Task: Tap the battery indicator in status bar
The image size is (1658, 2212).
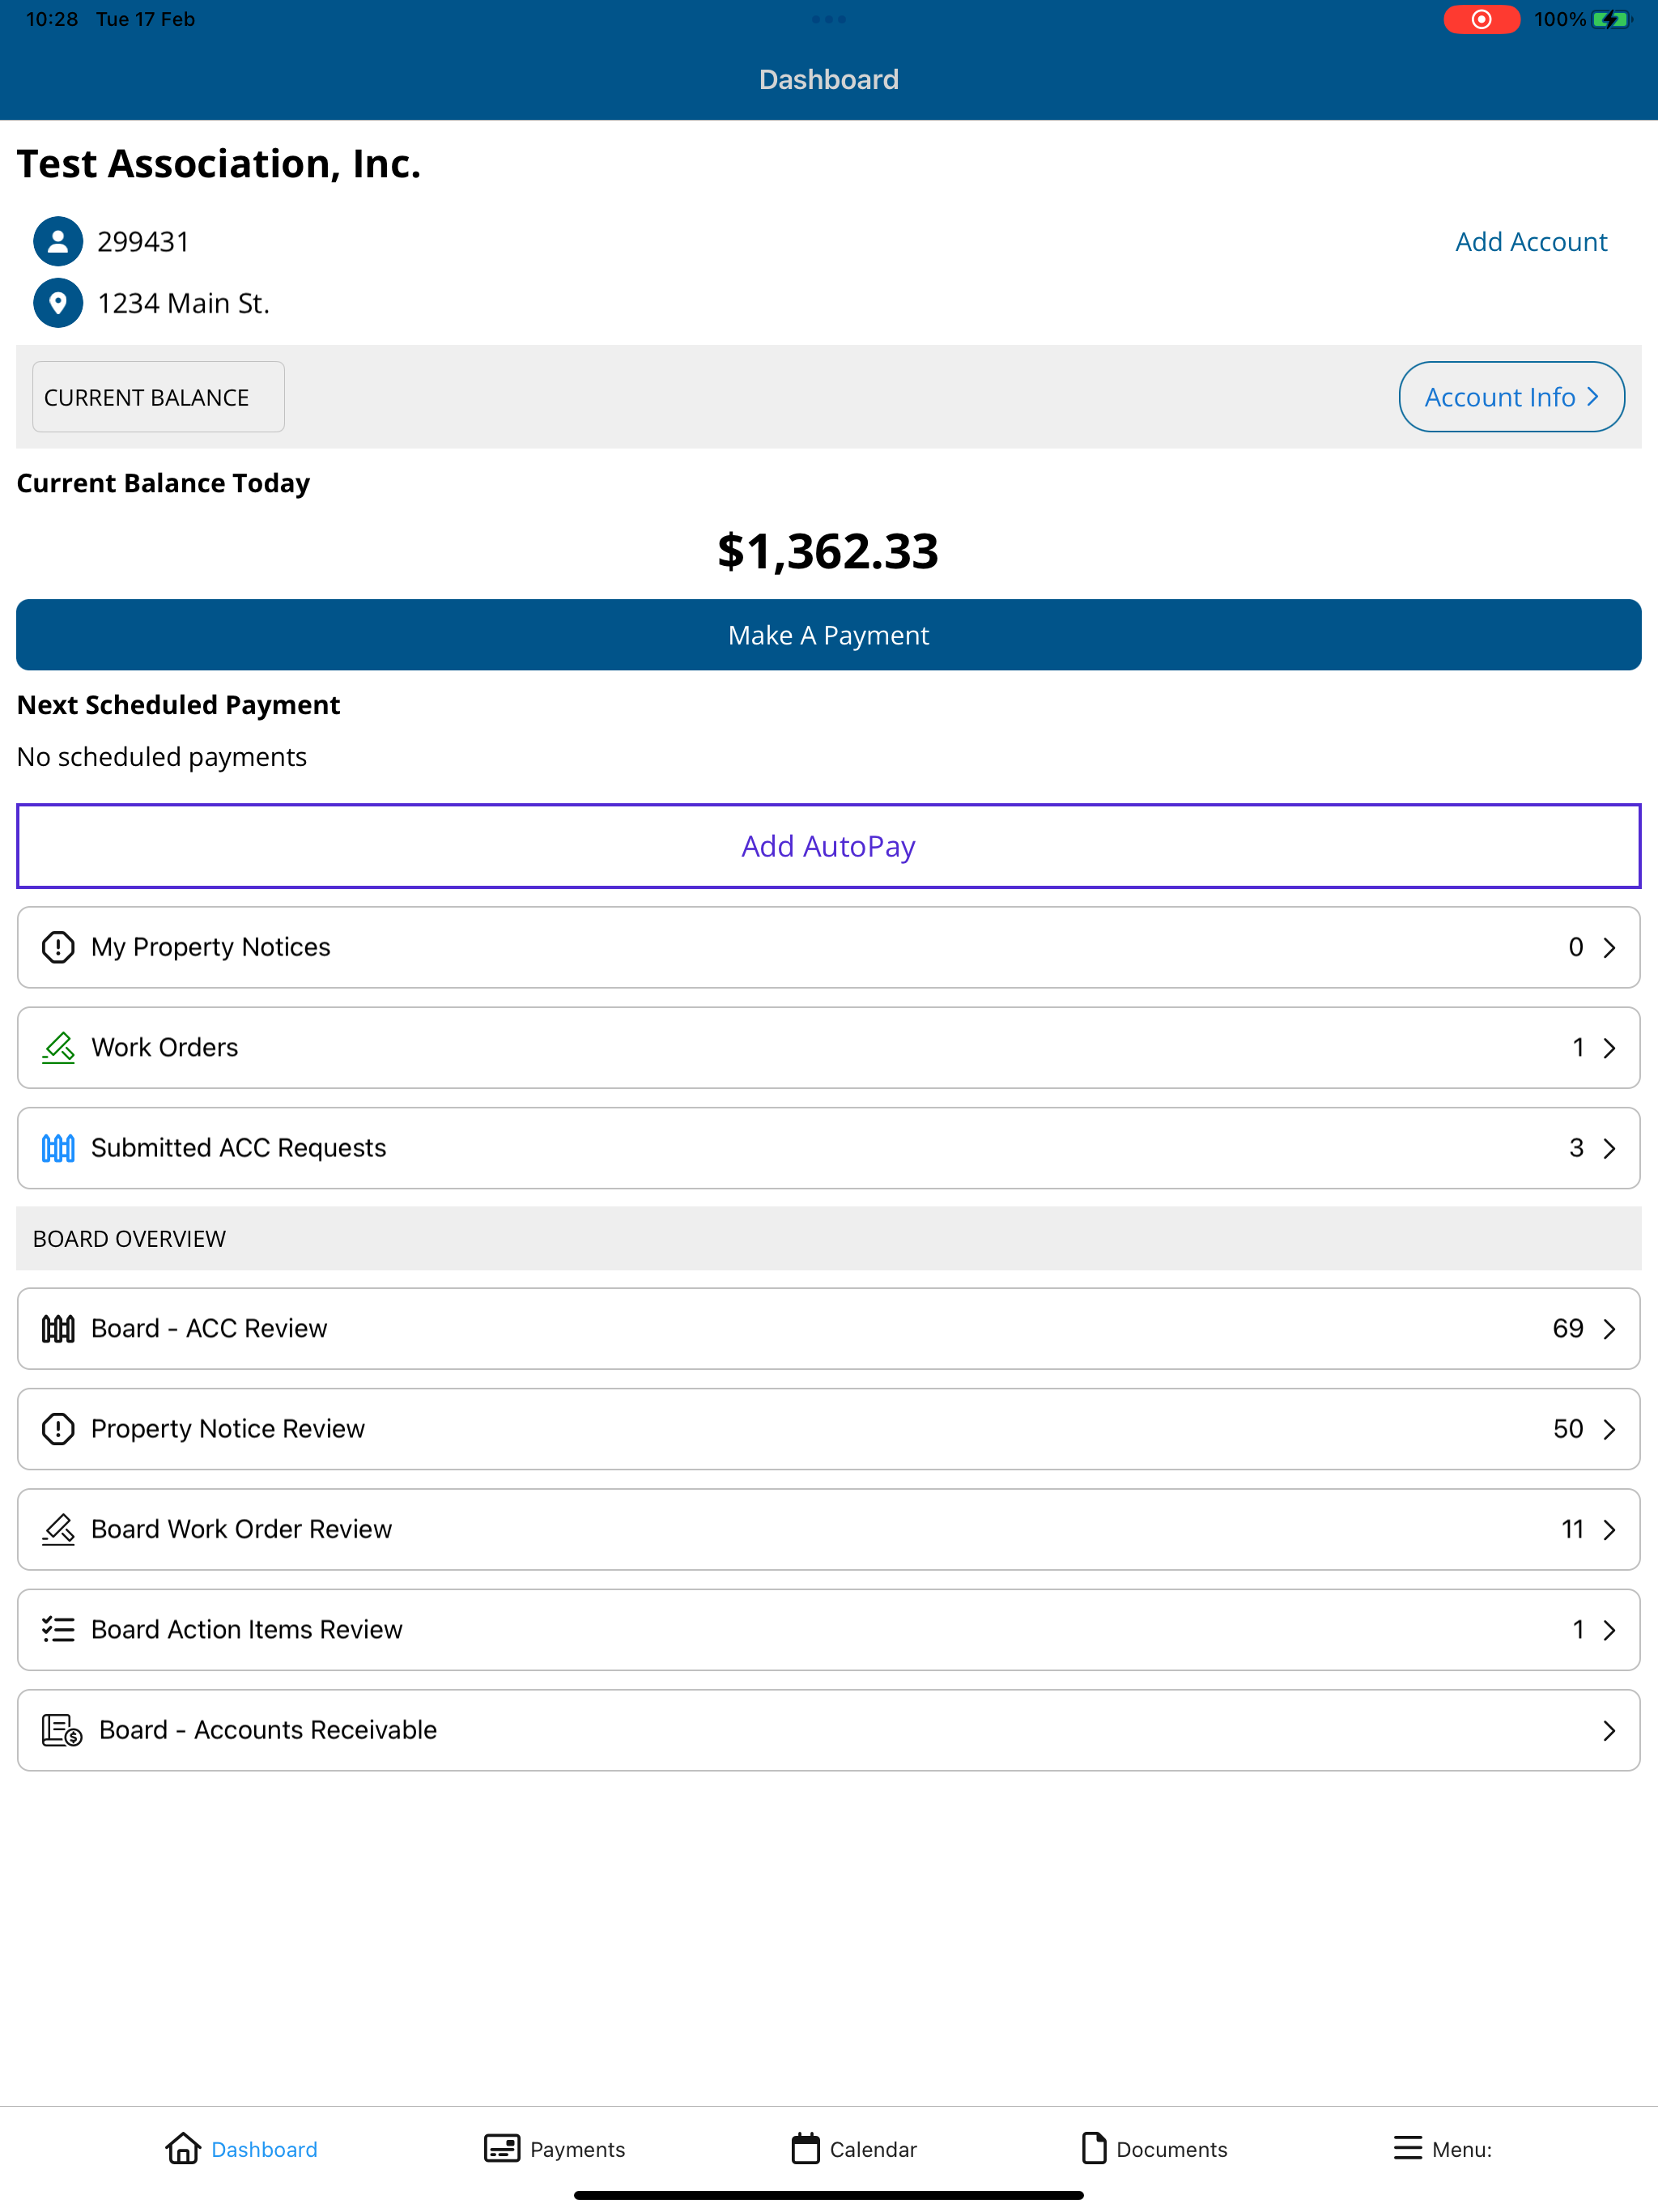Action: 1611,19
